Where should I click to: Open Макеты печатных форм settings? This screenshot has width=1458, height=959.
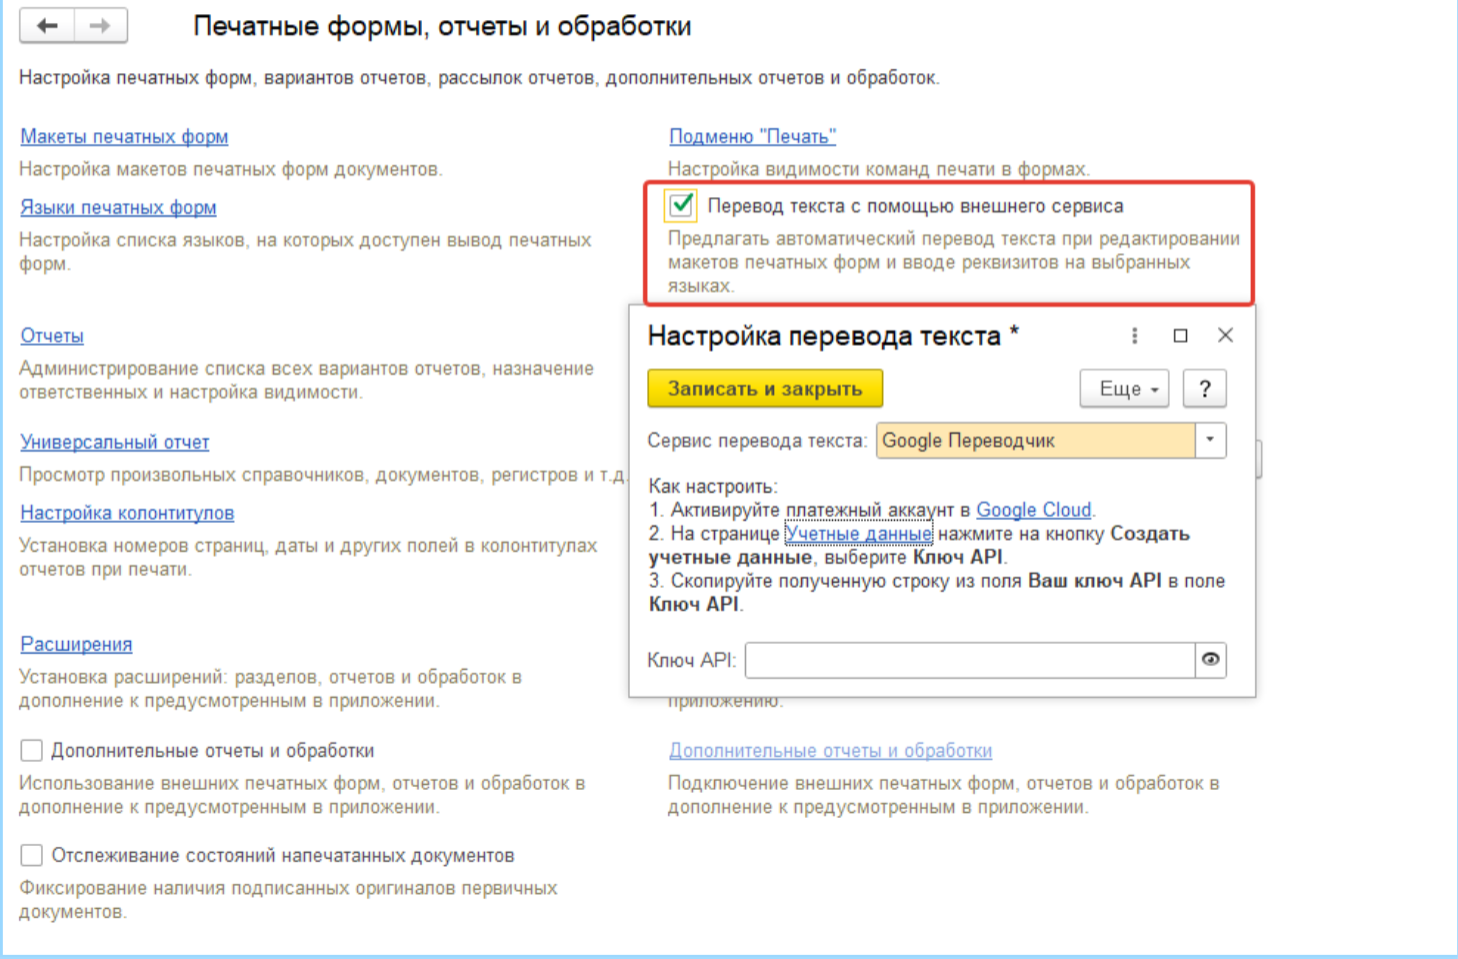[124, 137]
